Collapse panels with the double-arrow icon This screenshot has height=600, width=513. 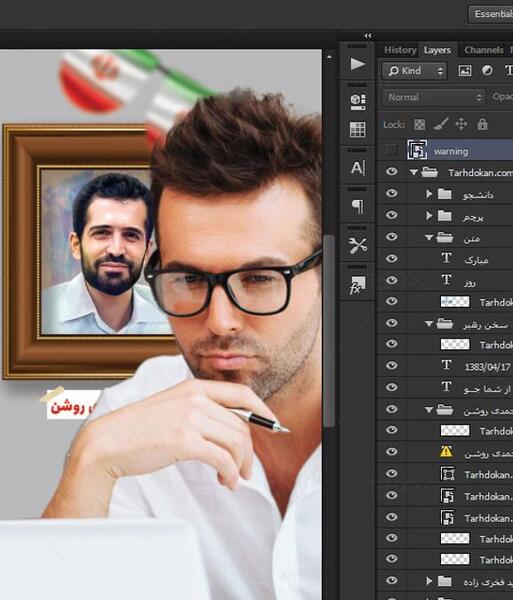[368, 36]
